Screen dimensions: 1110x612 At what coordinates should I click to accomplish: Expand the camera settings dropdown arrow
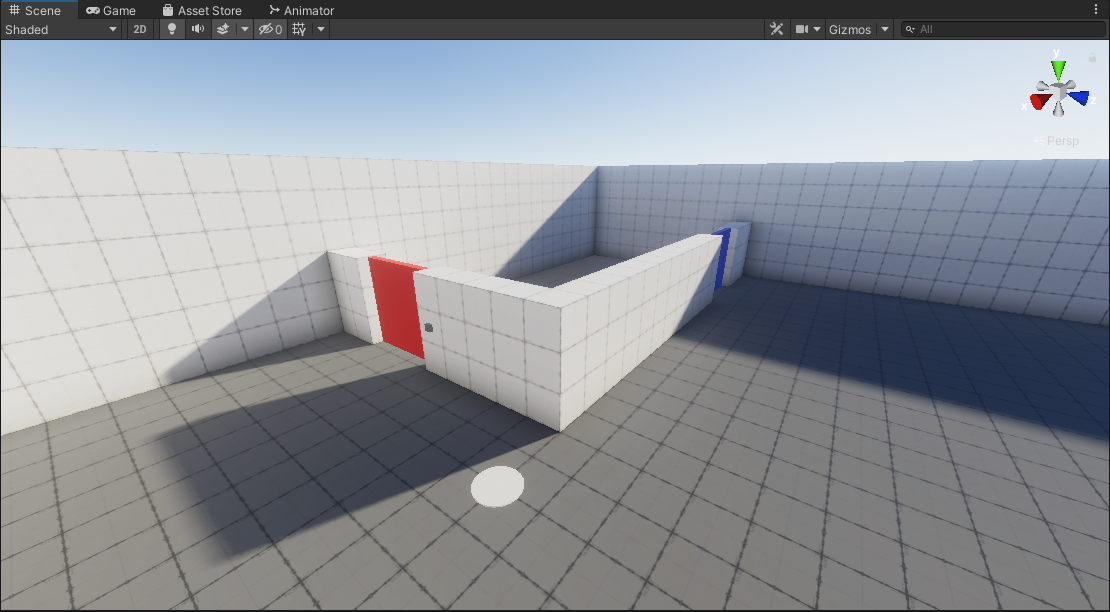(x=817, y=29)
